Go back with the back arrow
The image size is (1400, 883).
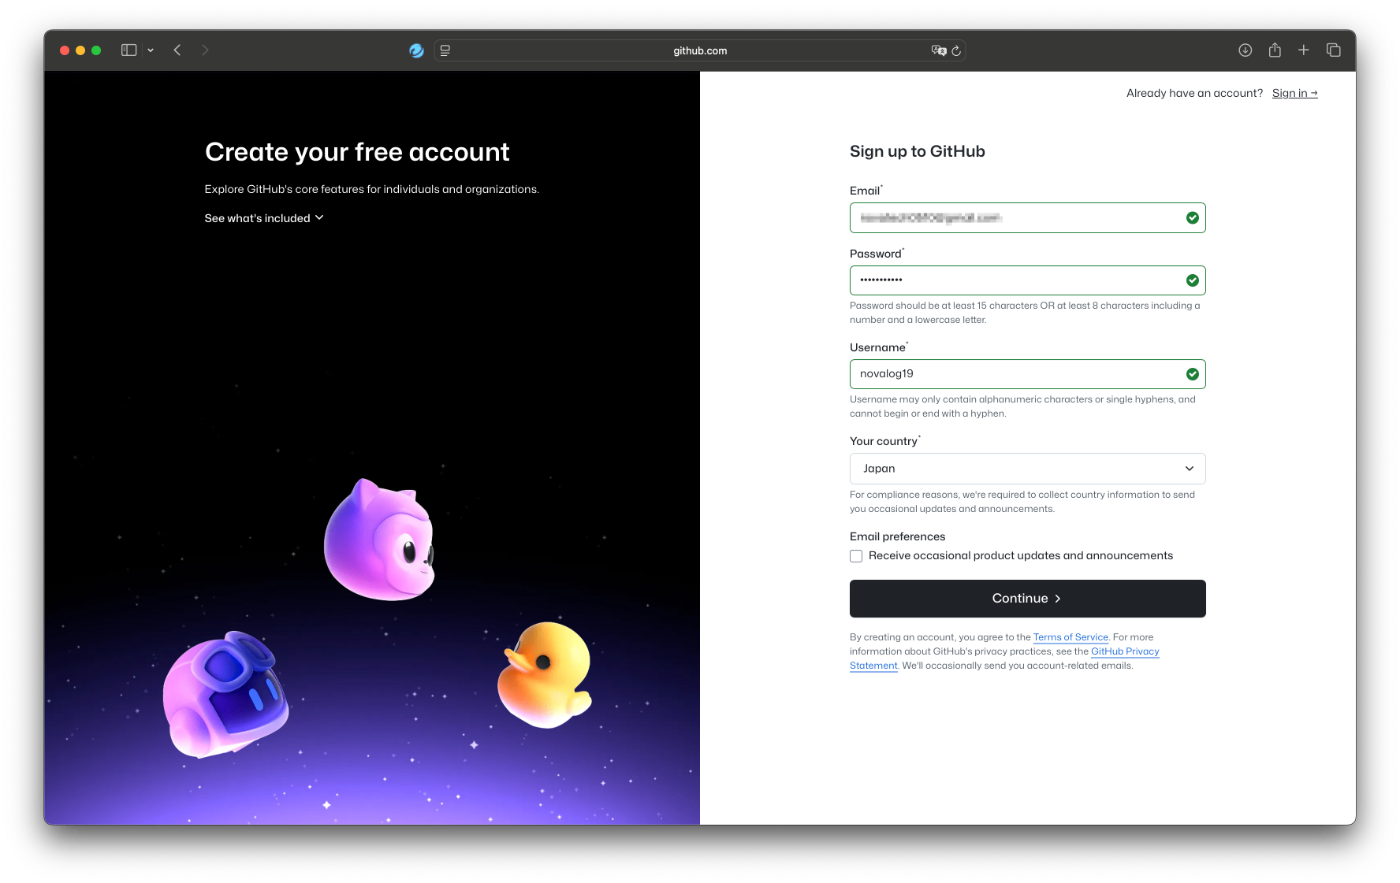pyautogui.click(x=177, y=50)
